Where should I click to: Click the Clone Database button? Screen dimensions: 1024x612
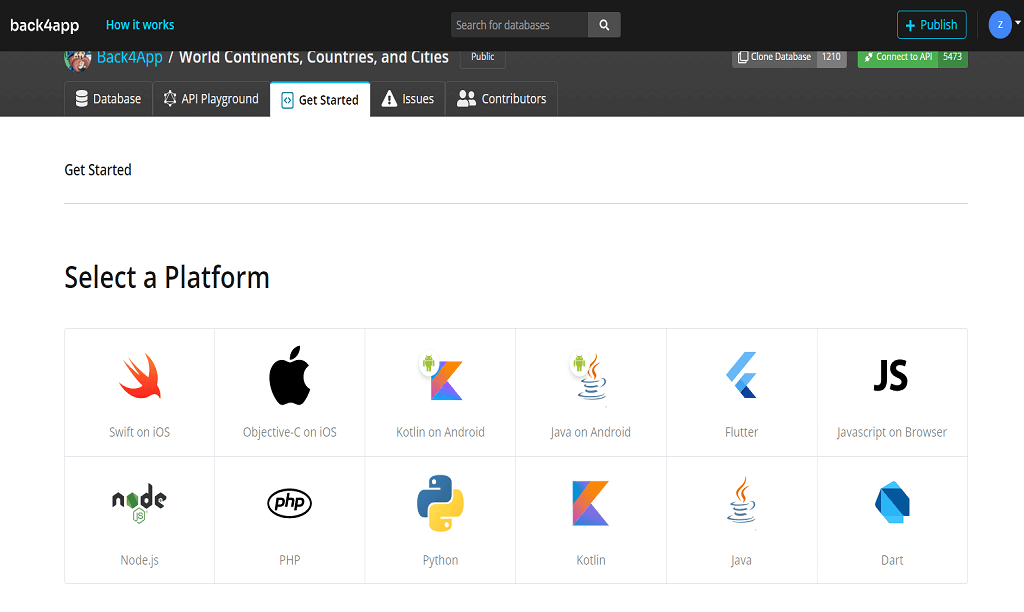point(775,57)
